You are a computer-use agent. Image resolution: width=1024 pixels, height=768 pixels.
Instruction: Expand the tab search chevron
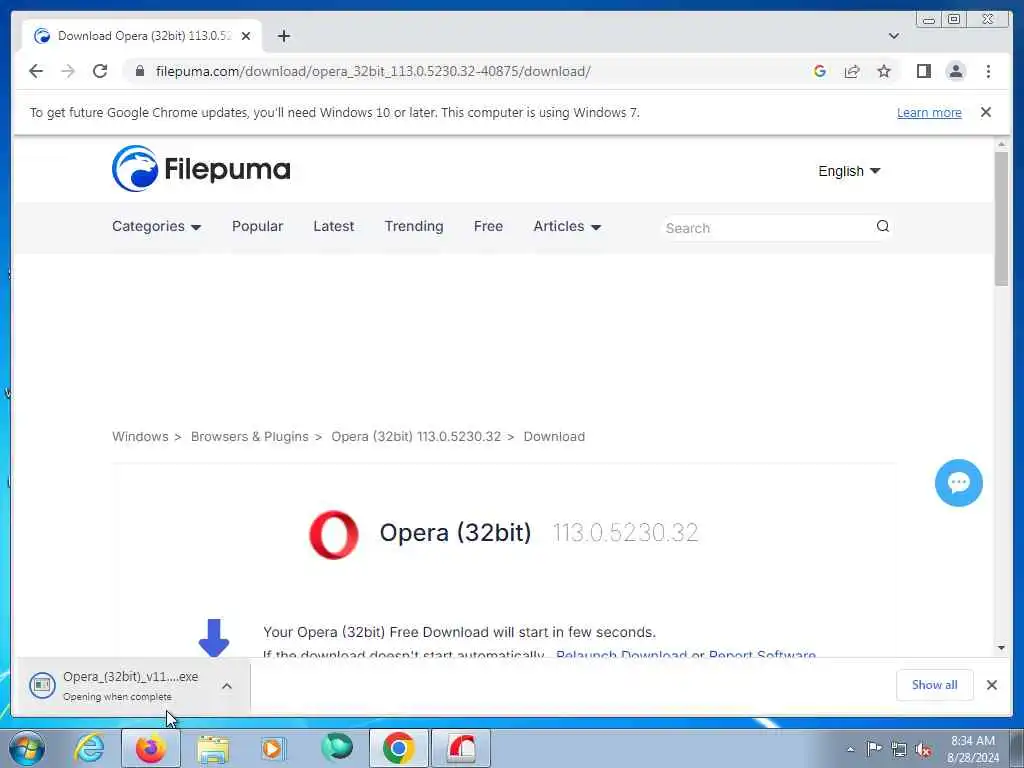pos(893,36)
